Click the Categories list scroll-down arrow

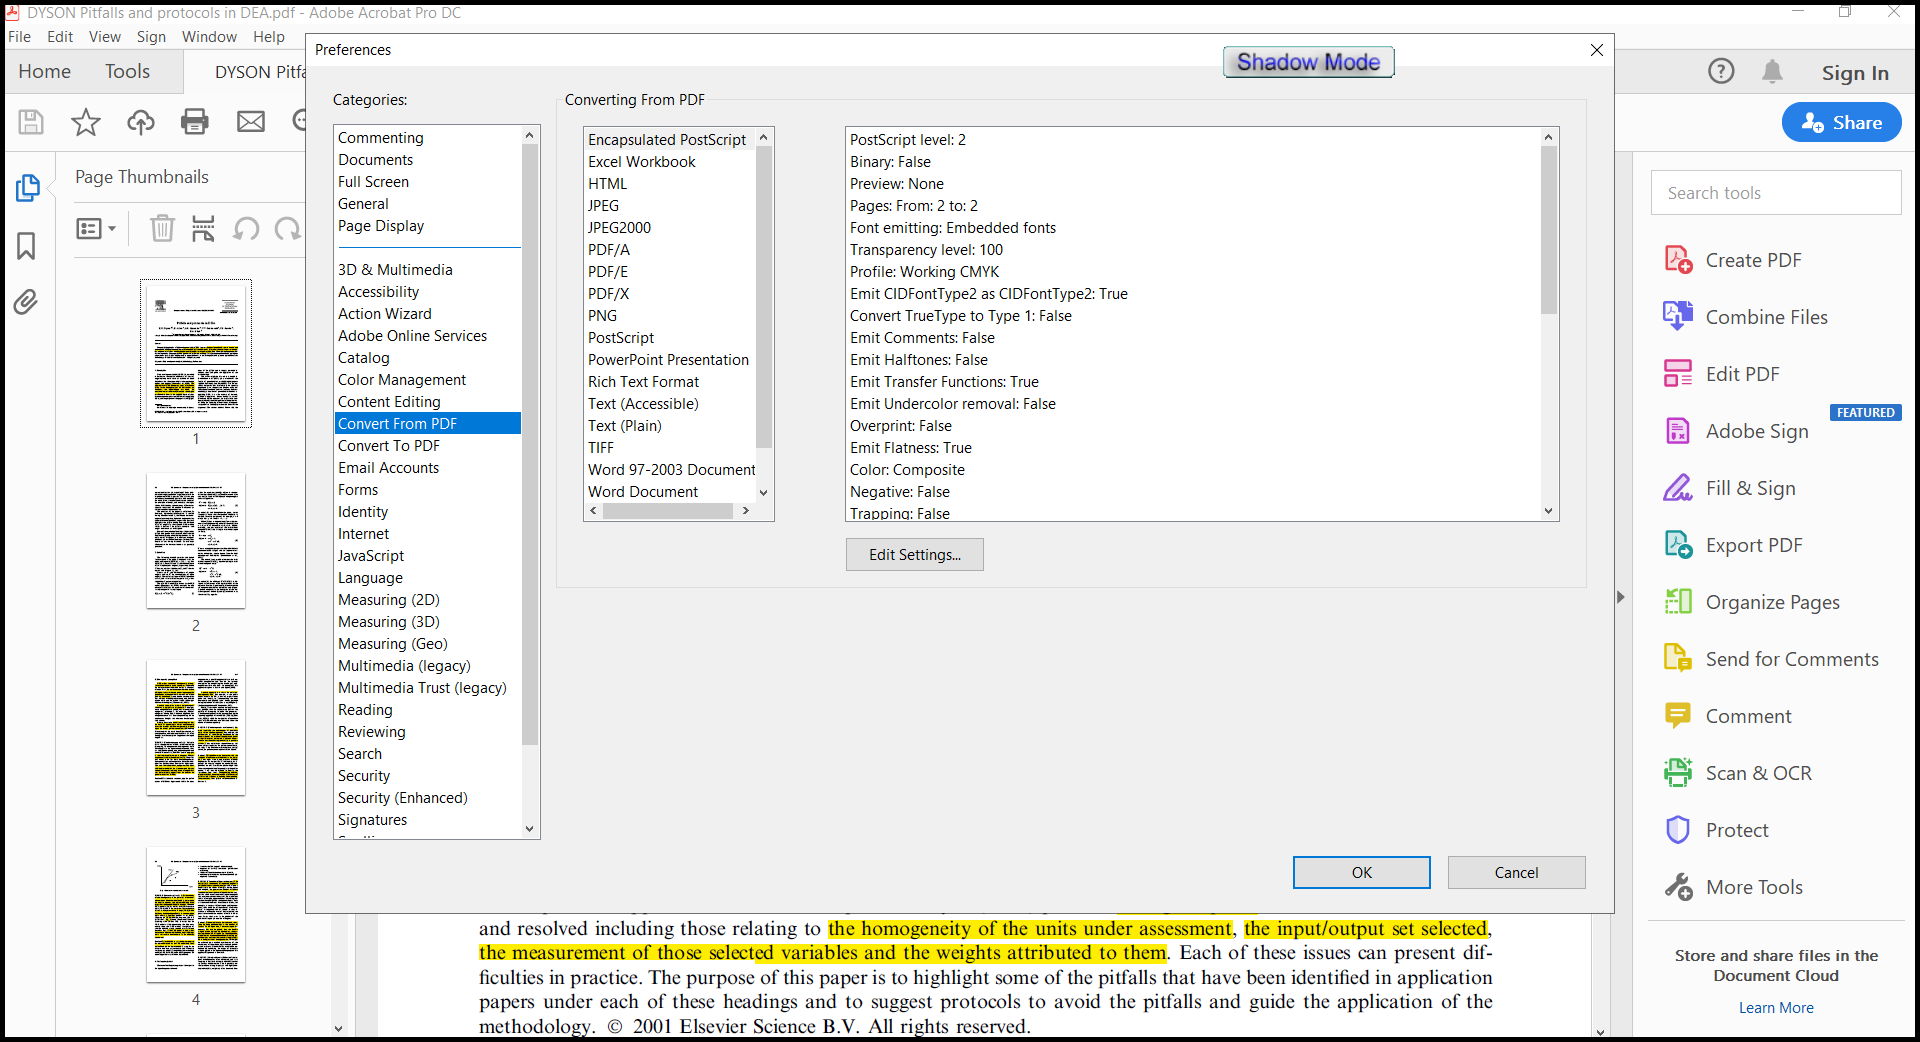pyautogui.click(x=530, y=829)
